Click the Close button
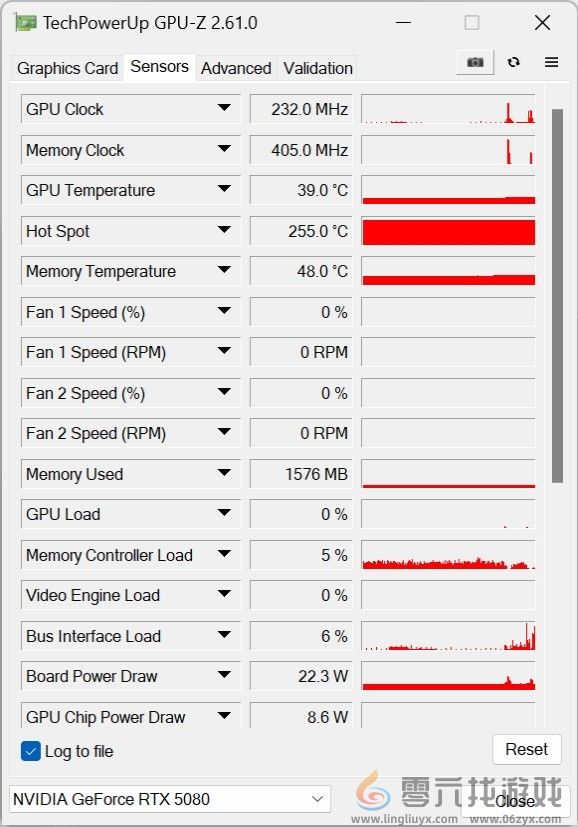The image size is (578, 827). 514,802
